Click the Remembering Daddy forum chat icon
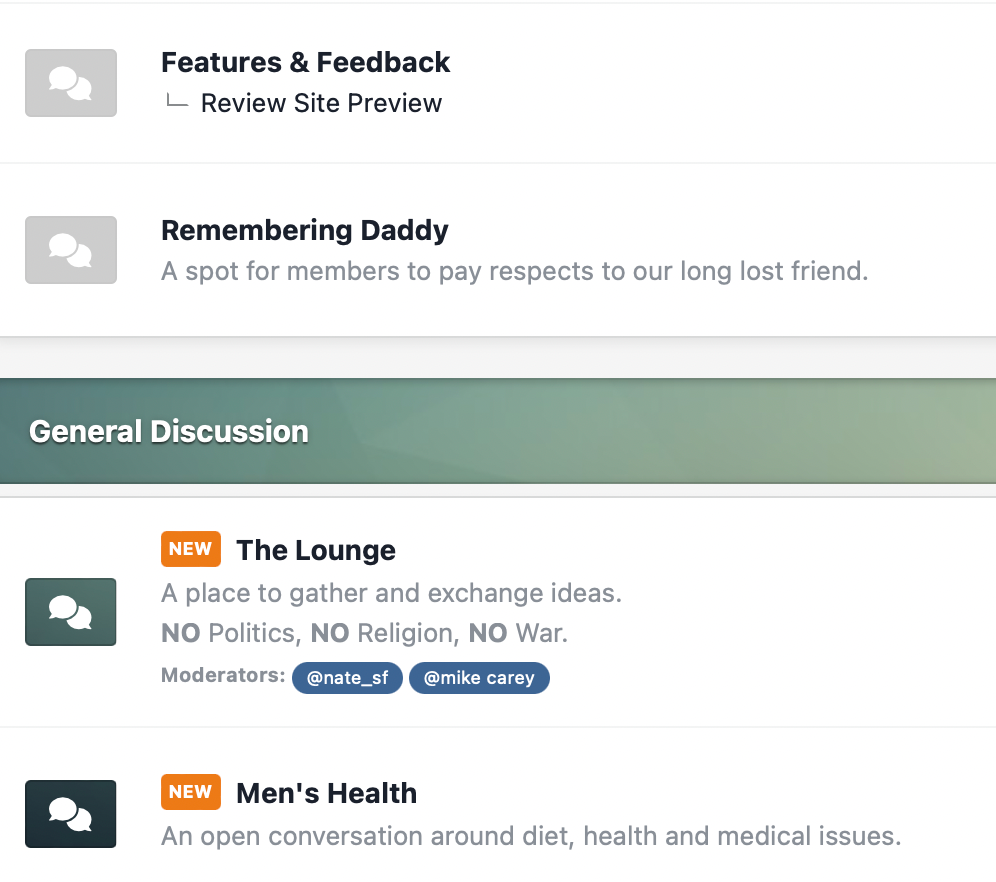996x882 pixels. point(70,250)
